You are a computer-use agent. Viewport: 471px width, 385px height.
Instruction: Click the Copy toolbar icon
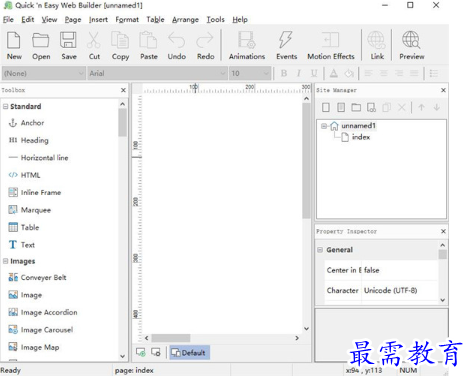[x=120, y=46]
